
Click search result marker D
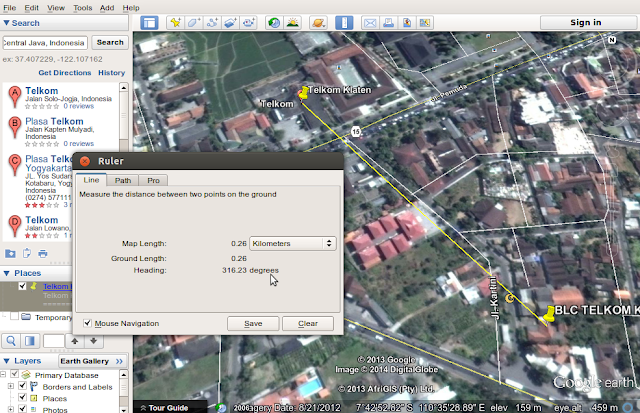point(15,226)
